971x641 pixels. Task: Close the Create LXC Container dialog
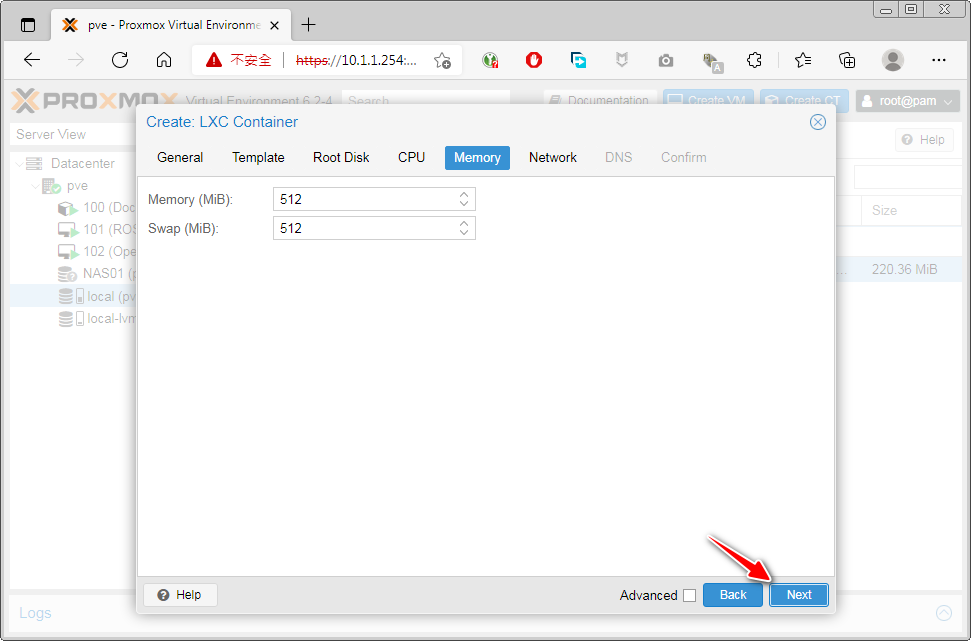pyautogui.click(x=817, y=122)
